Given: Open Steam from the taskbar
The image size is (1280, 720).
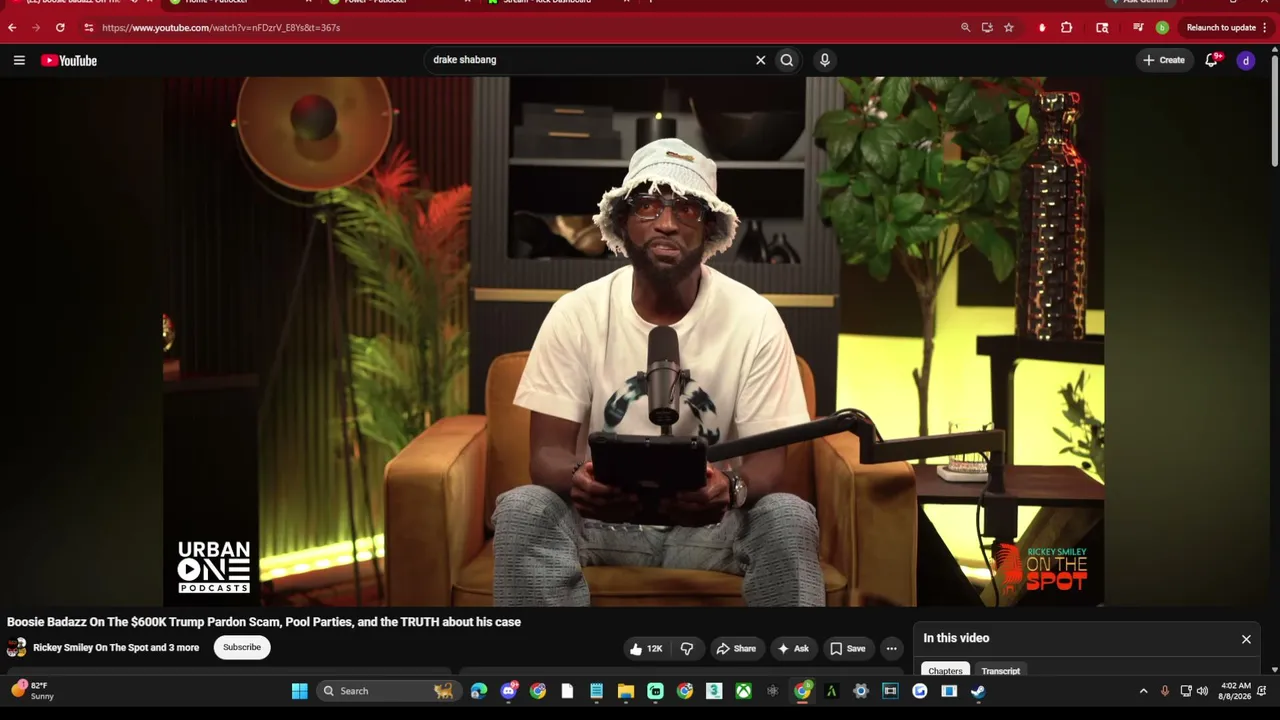Looking at the screenshot, I should pos(978,691).
